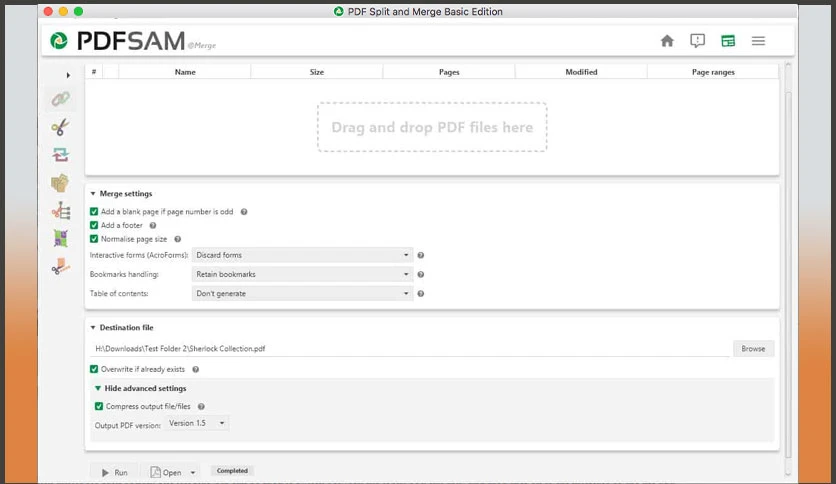Open the news speech-bubble icon
This screenshot has width=836, height=484.
[697, 41]
